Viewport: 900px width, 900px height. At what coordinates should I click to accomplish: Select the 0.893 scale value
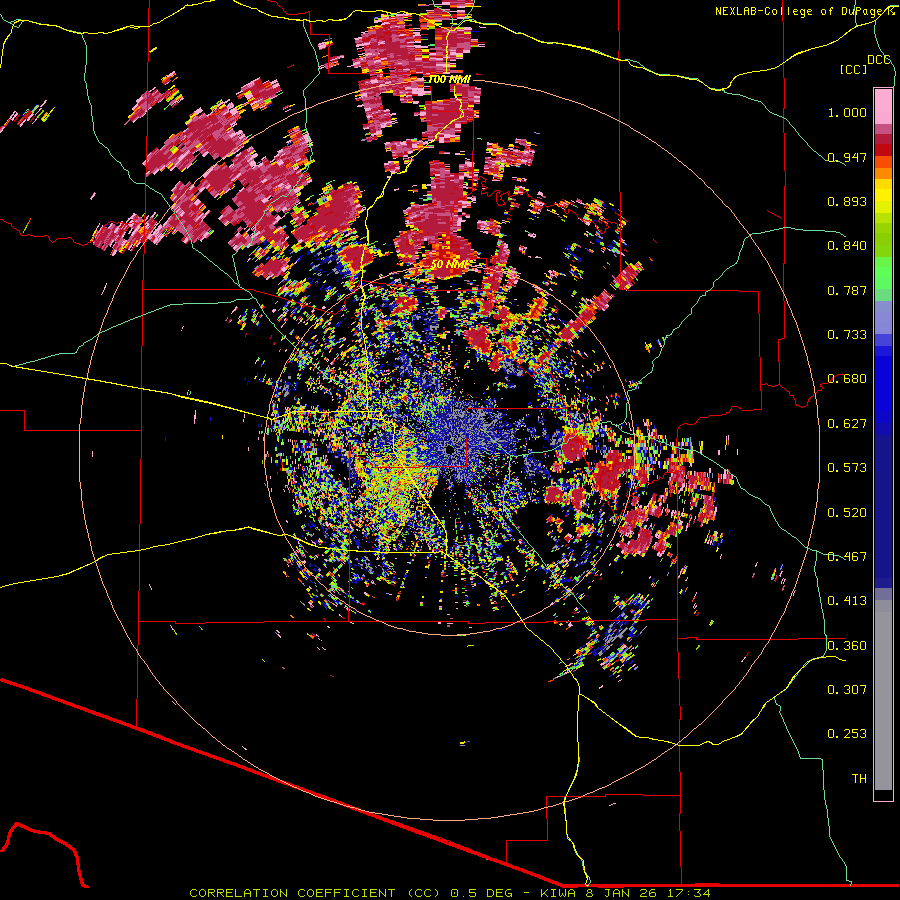pyautogui.click(x=847, y=201)
